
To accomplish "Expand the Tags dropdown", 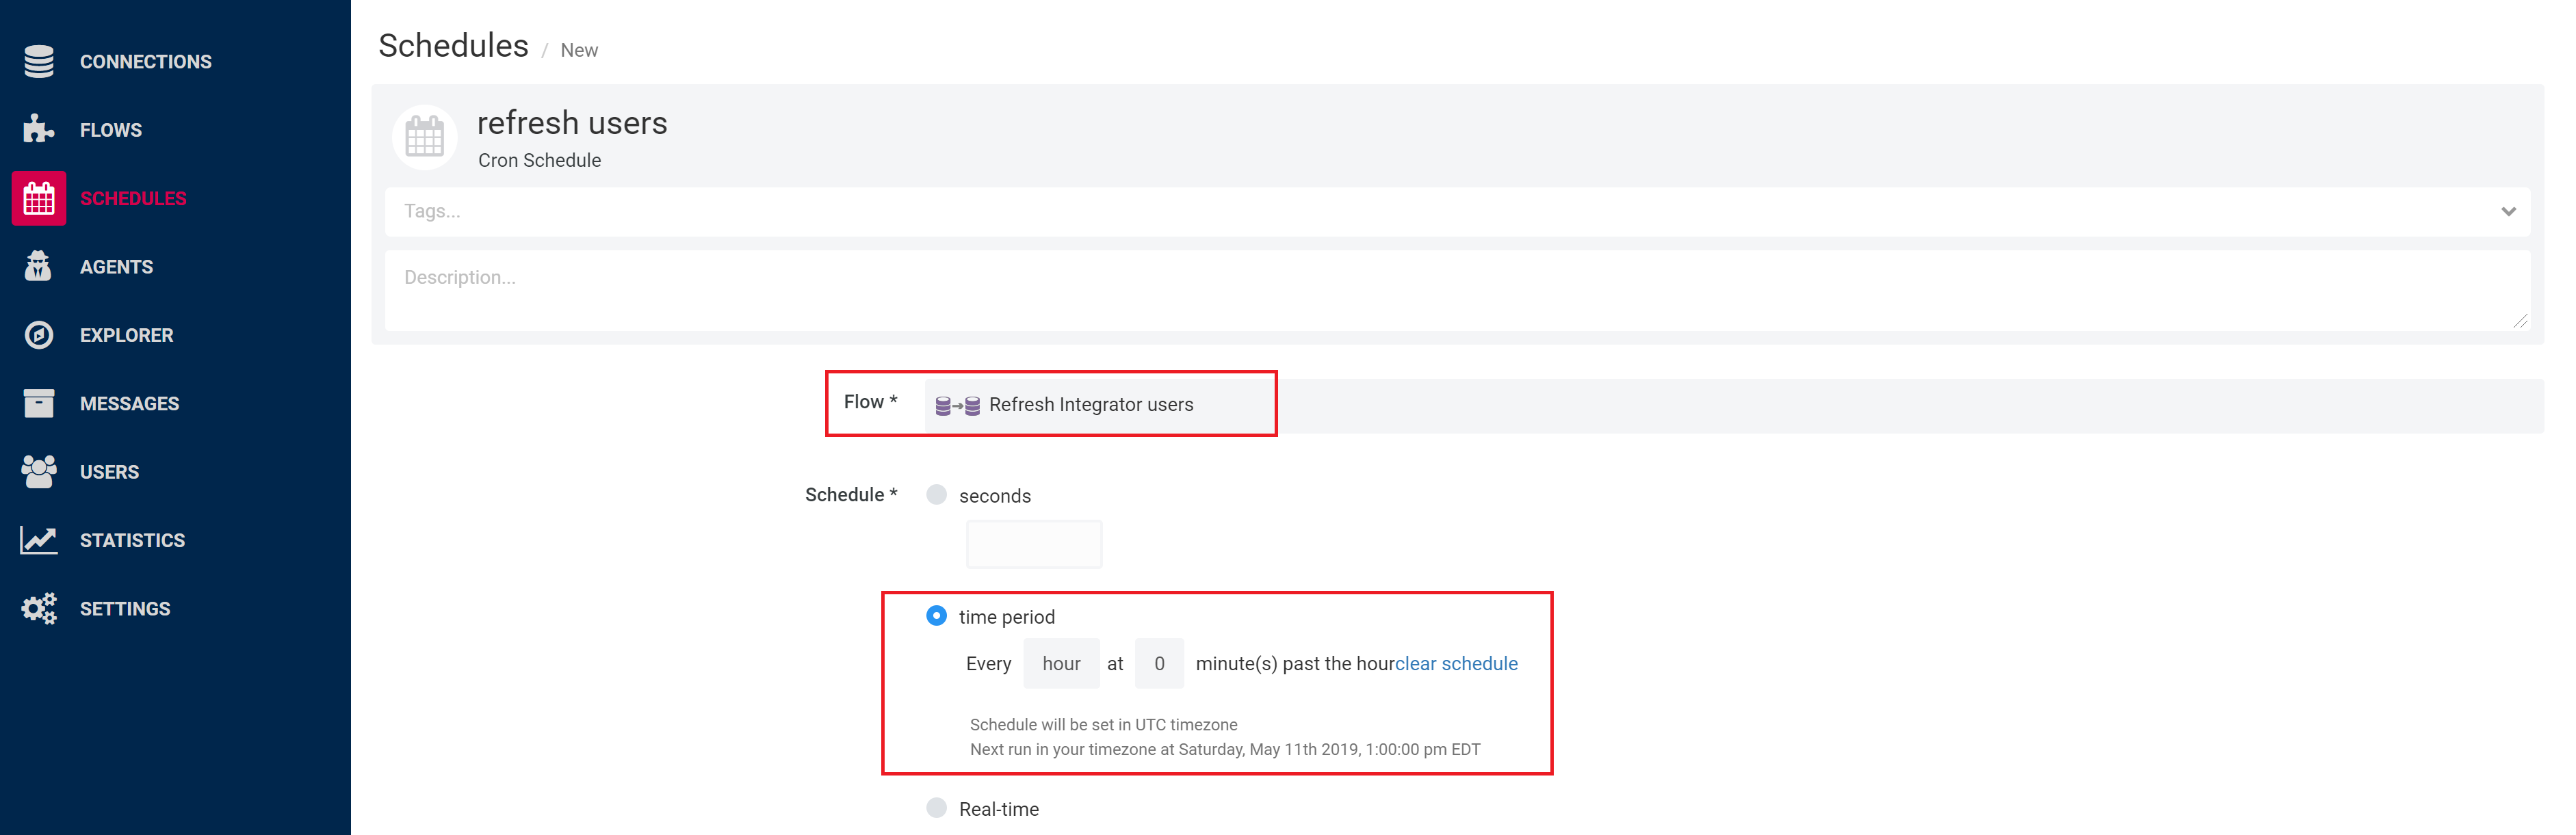I will pyautogui.click(x=2507, y=211).
